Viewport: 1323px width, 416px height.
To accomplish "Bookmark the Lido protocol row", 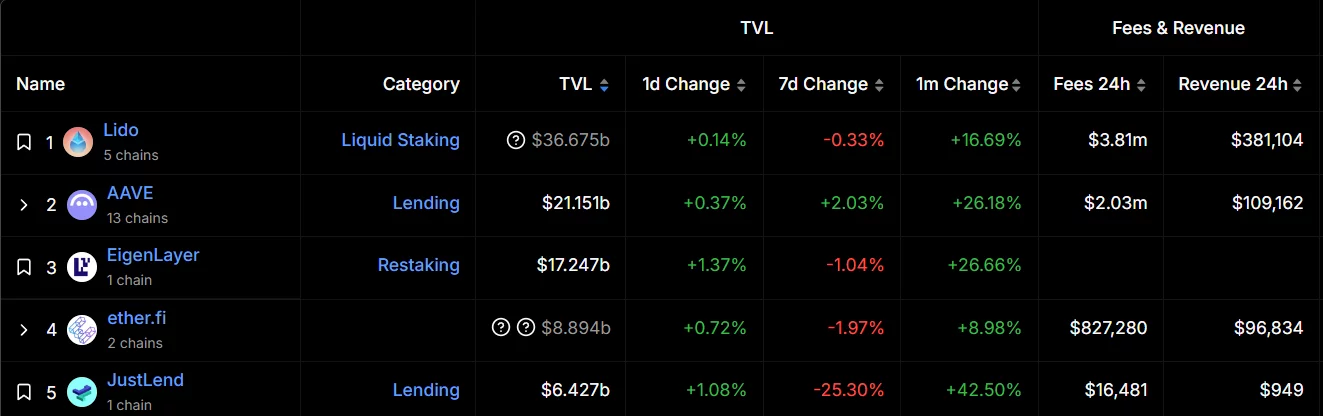I will [24, 142].
